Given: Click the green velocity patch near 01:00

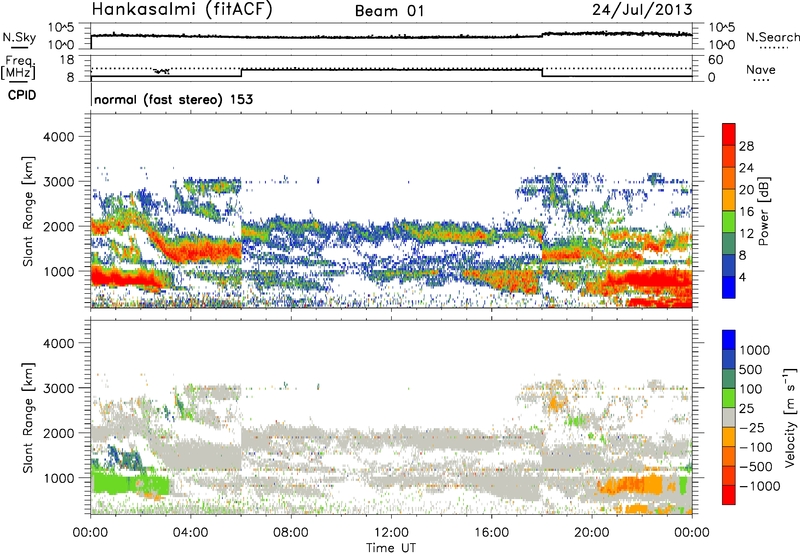Looking at the screenshot, I should coord(130,482).
